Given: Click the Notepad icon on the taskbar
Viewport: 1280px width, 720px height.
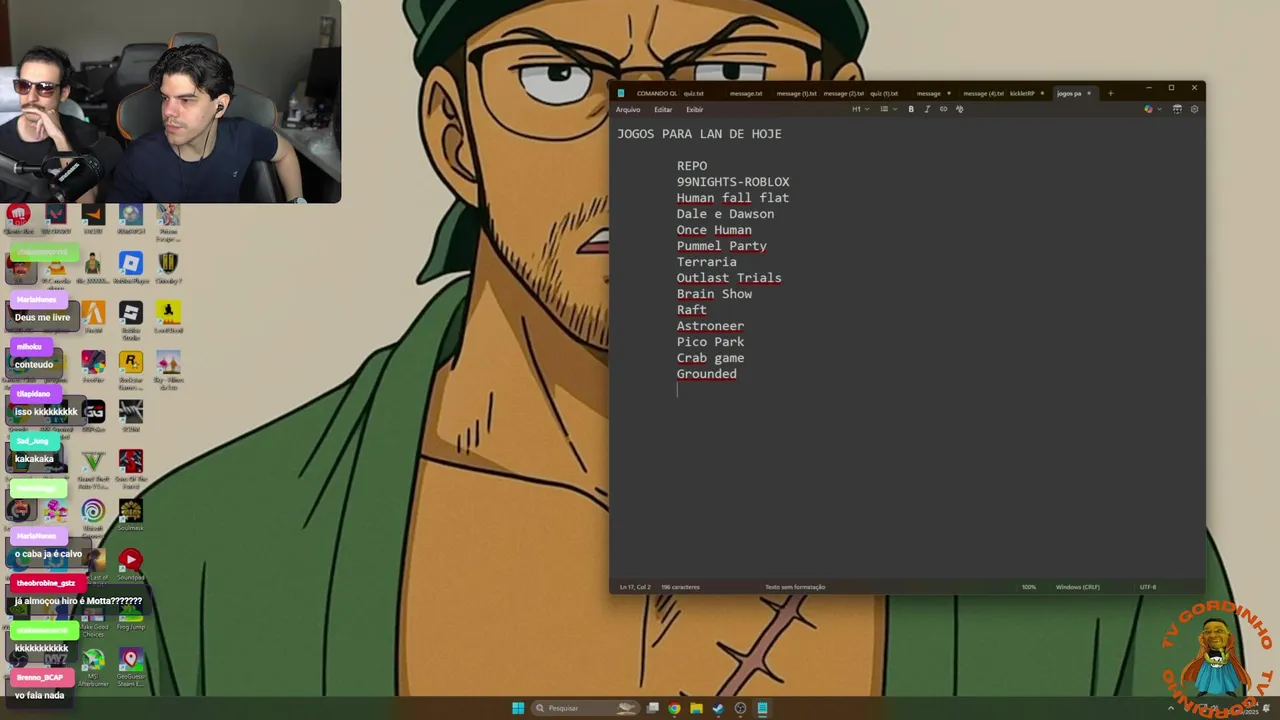Looking at the screenshot, I should (x=762, y=708).
